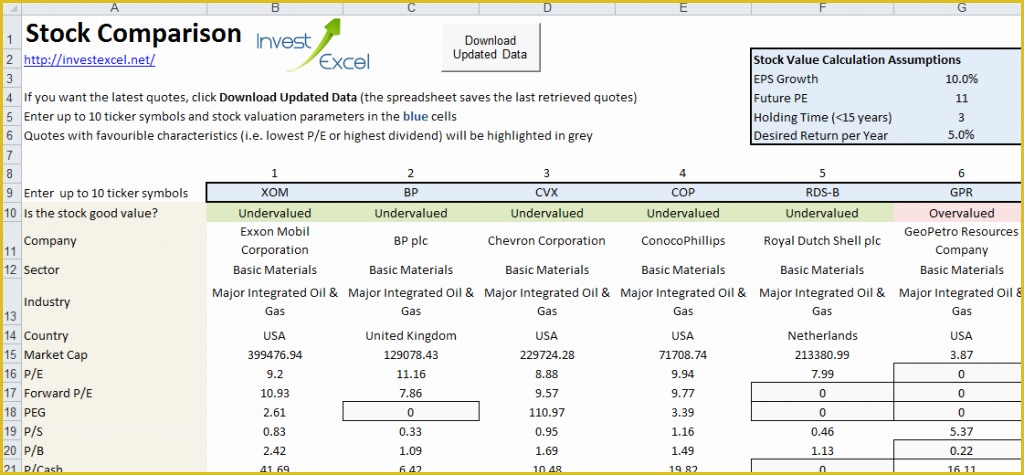Select ticker cell XOM
Screen dimensions: 1024x475
pyautogui.click(x=275, y=193)
